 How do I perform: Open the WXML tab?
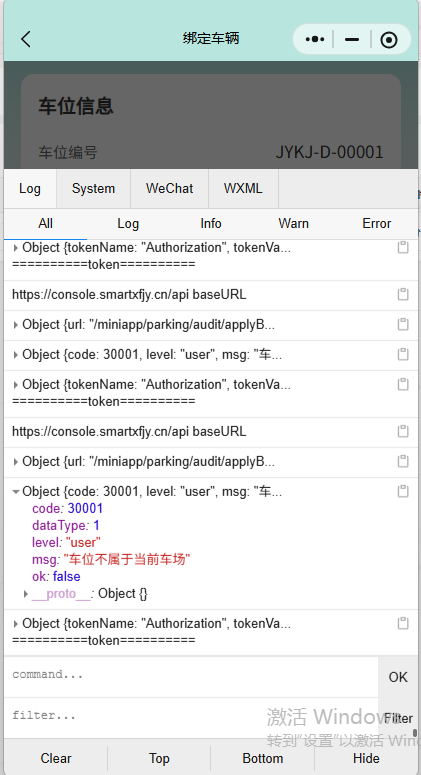pos(243,188)
